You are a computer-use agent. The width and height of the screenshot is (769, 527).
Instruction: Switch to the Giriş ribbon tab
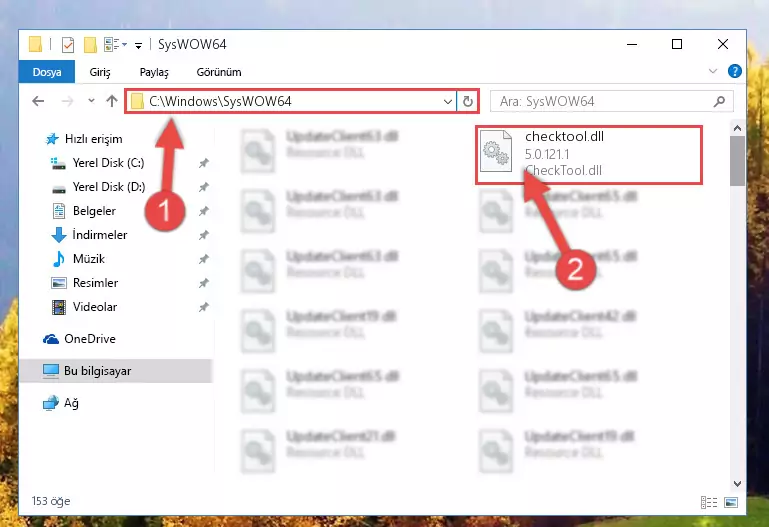pos(100,72)
